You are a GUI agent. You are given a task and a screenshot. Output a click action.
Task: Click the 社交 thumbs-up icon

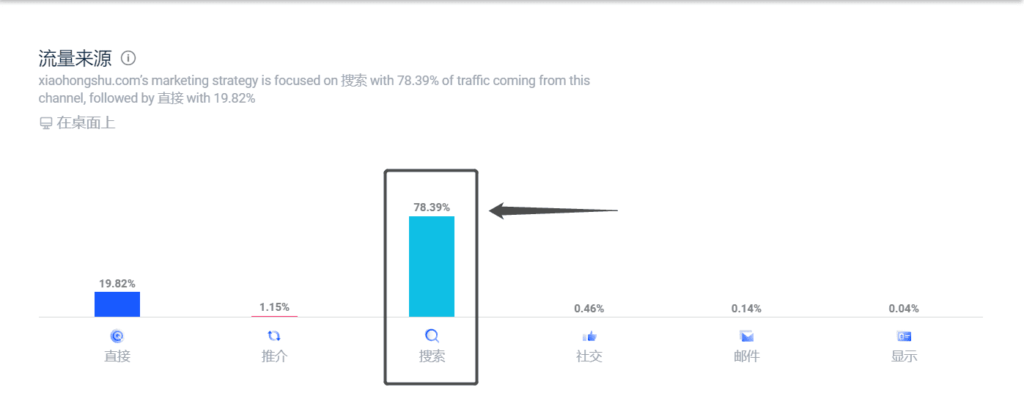(589, 336)
